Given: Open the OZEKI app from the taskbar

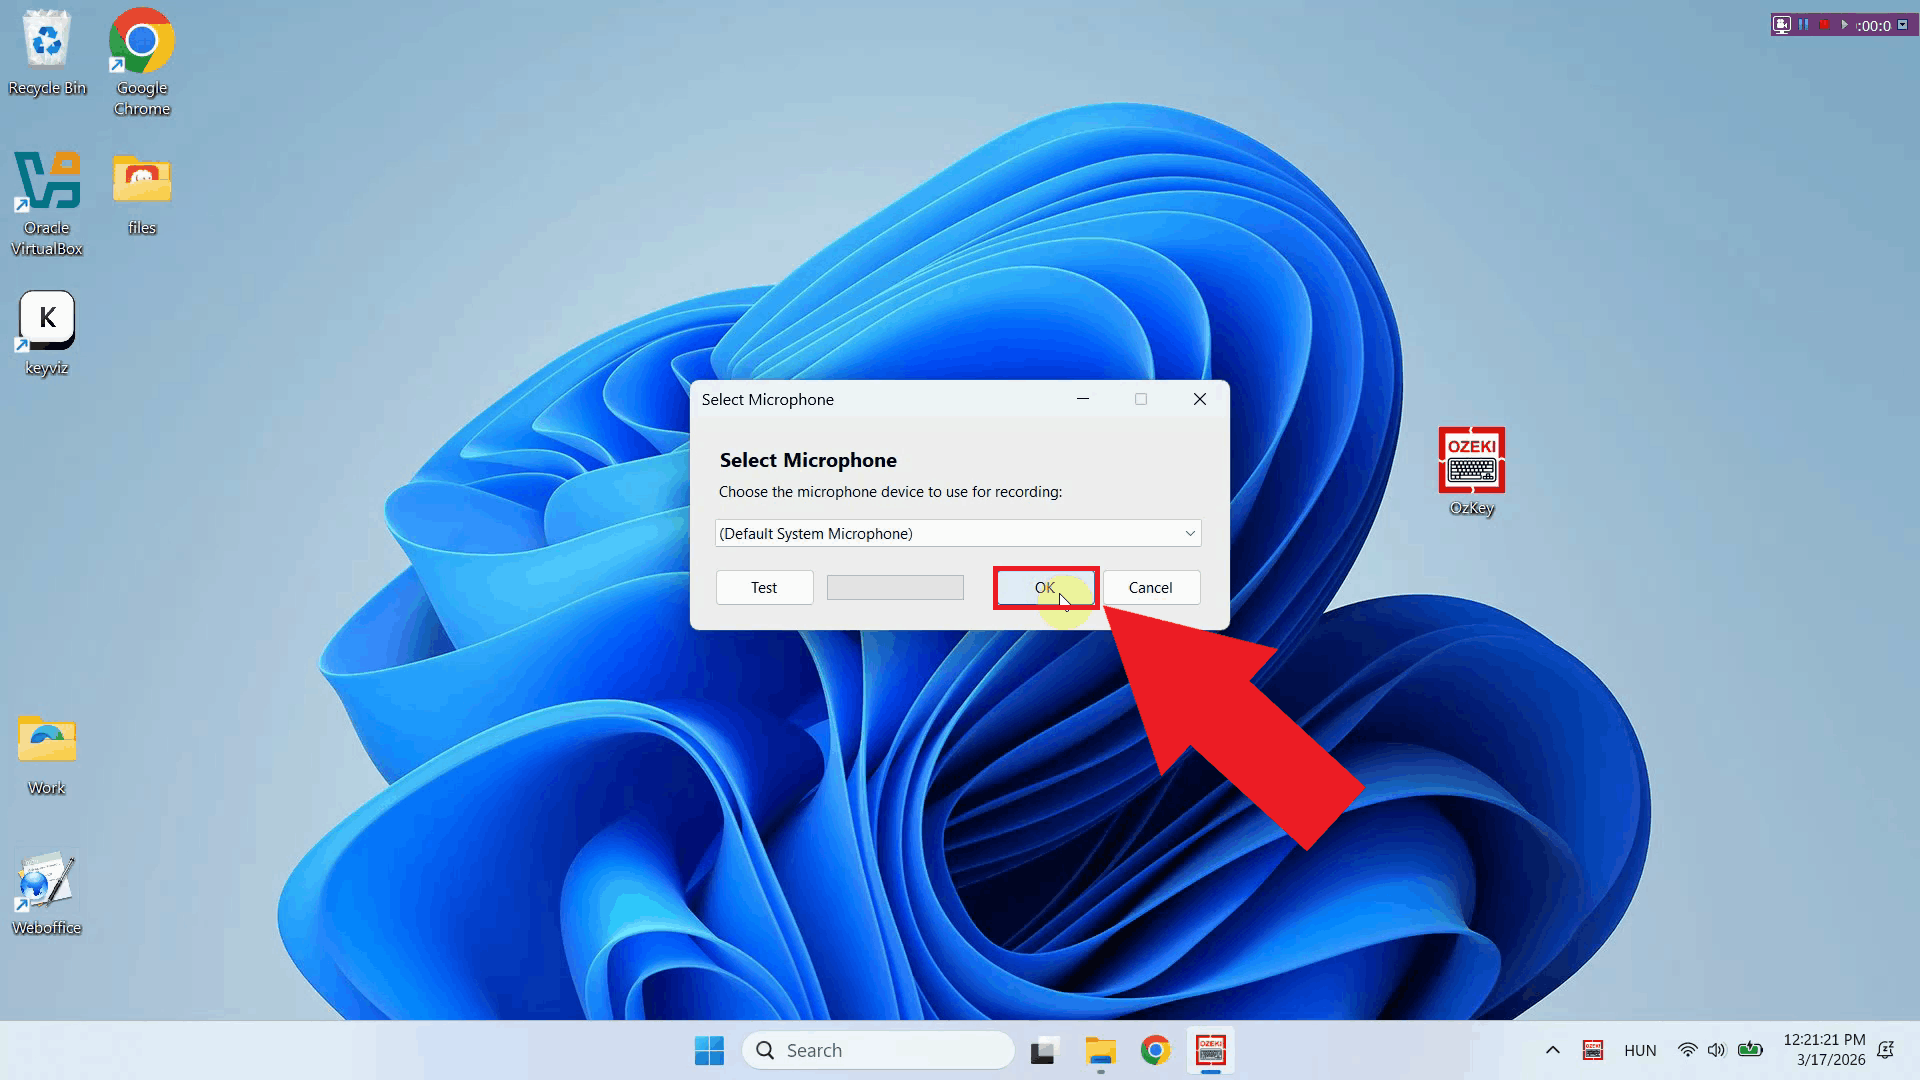Looking at the screenshot, I should [1210, 1050].
